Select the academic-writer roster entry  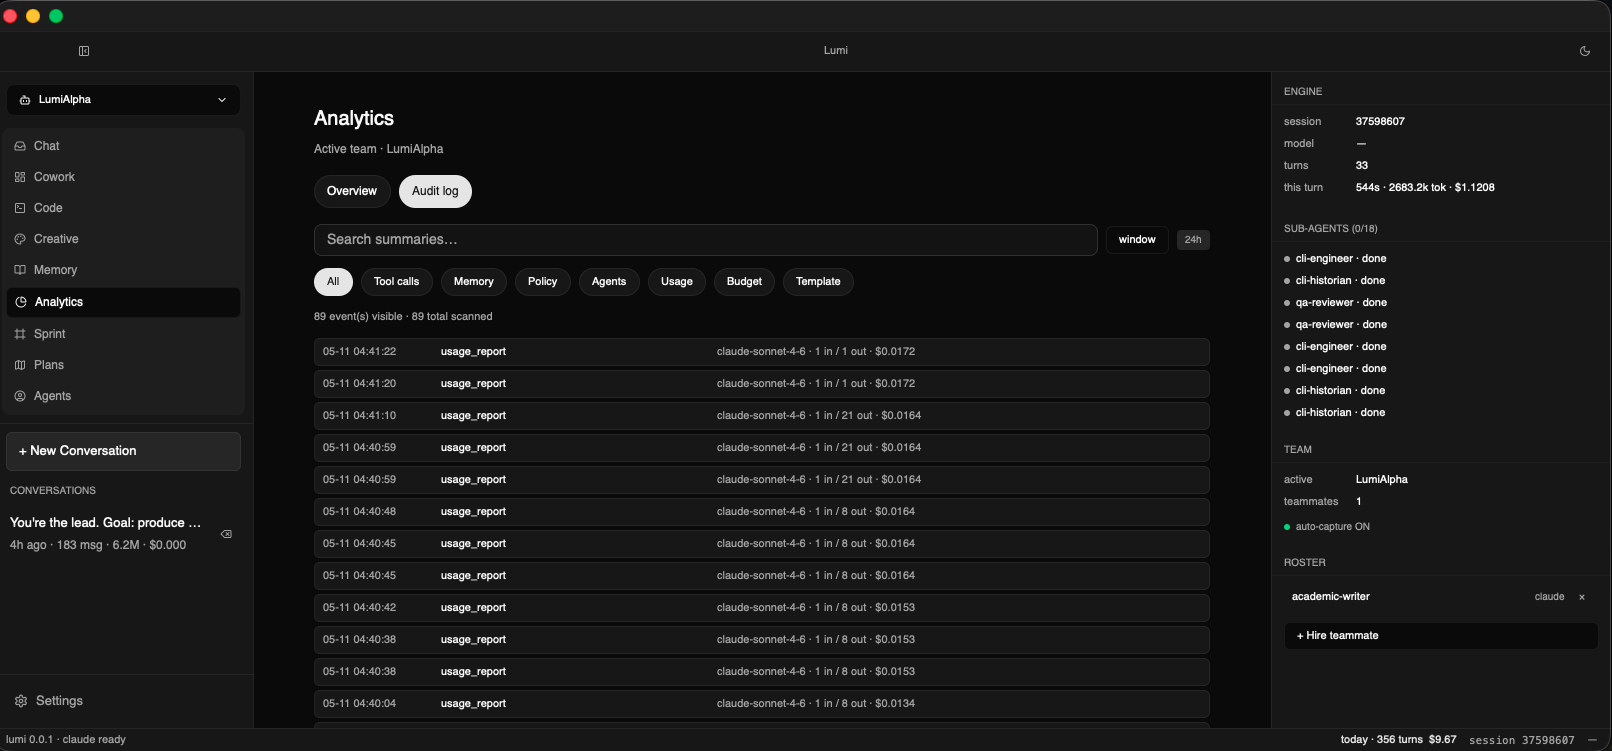point(1441,597)
